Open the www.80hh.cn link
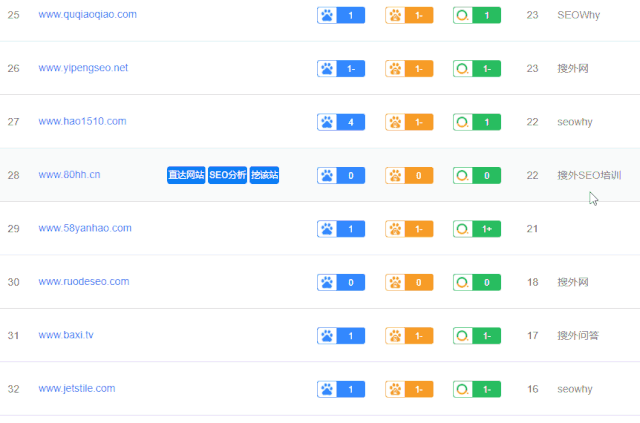 pos(69,175)
